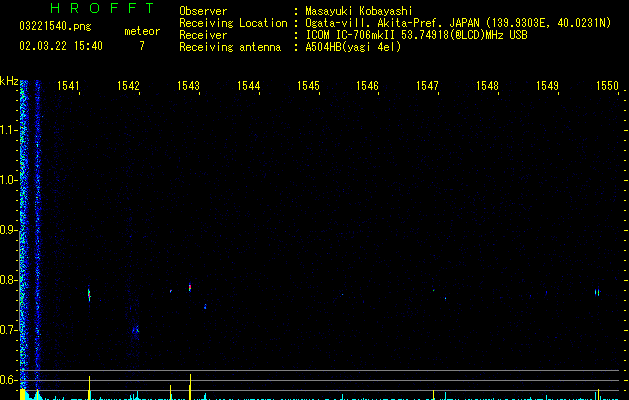Click the 0.8 frequency axis label
Screen dimensions: 629x400
point(8,280)
